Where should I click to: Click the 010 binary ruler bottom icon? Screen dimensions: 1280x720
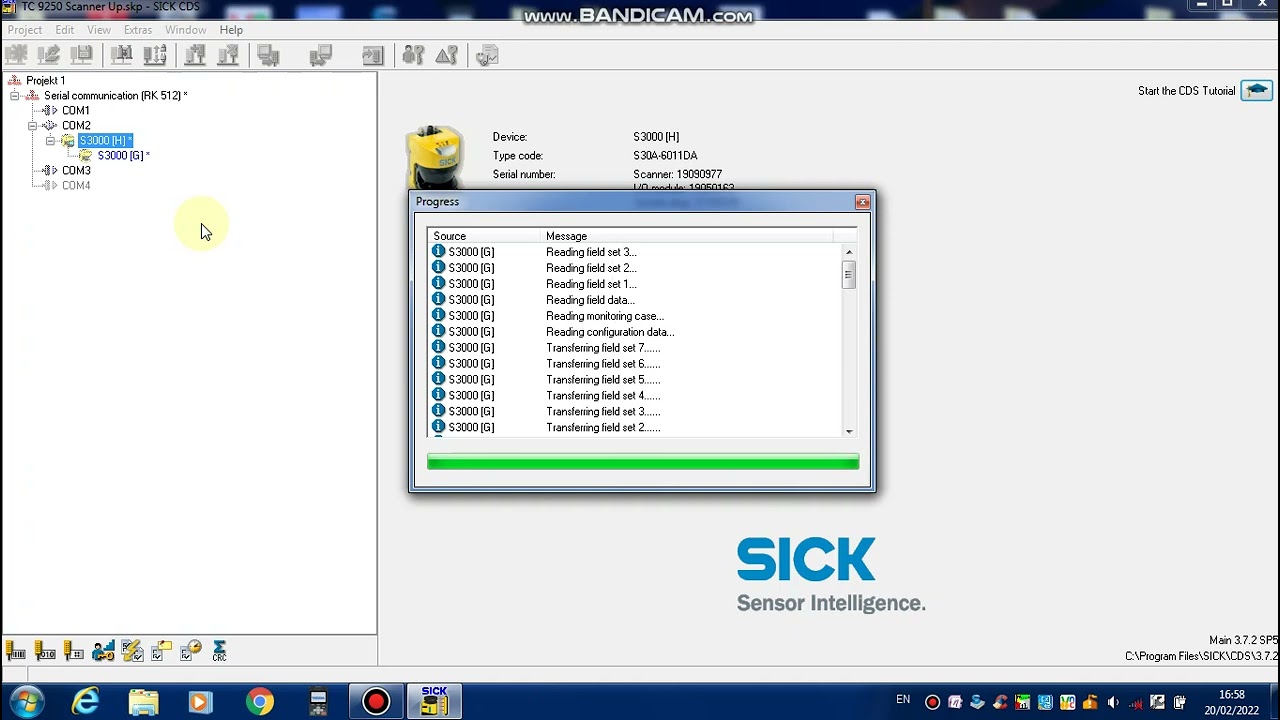coord(45,651)
